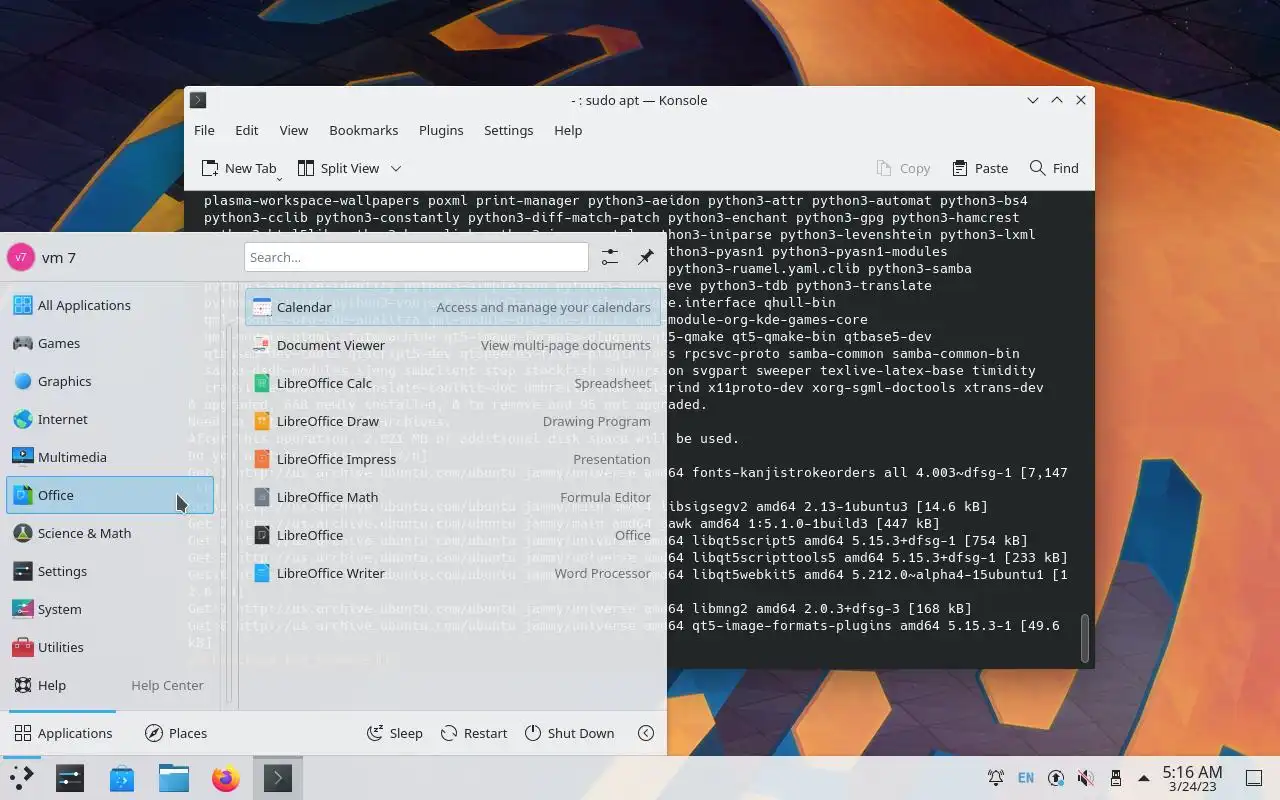Viewport: 1280px width, 800px height.
Task: Open Konsole Help menu
Action: point(568,130)
